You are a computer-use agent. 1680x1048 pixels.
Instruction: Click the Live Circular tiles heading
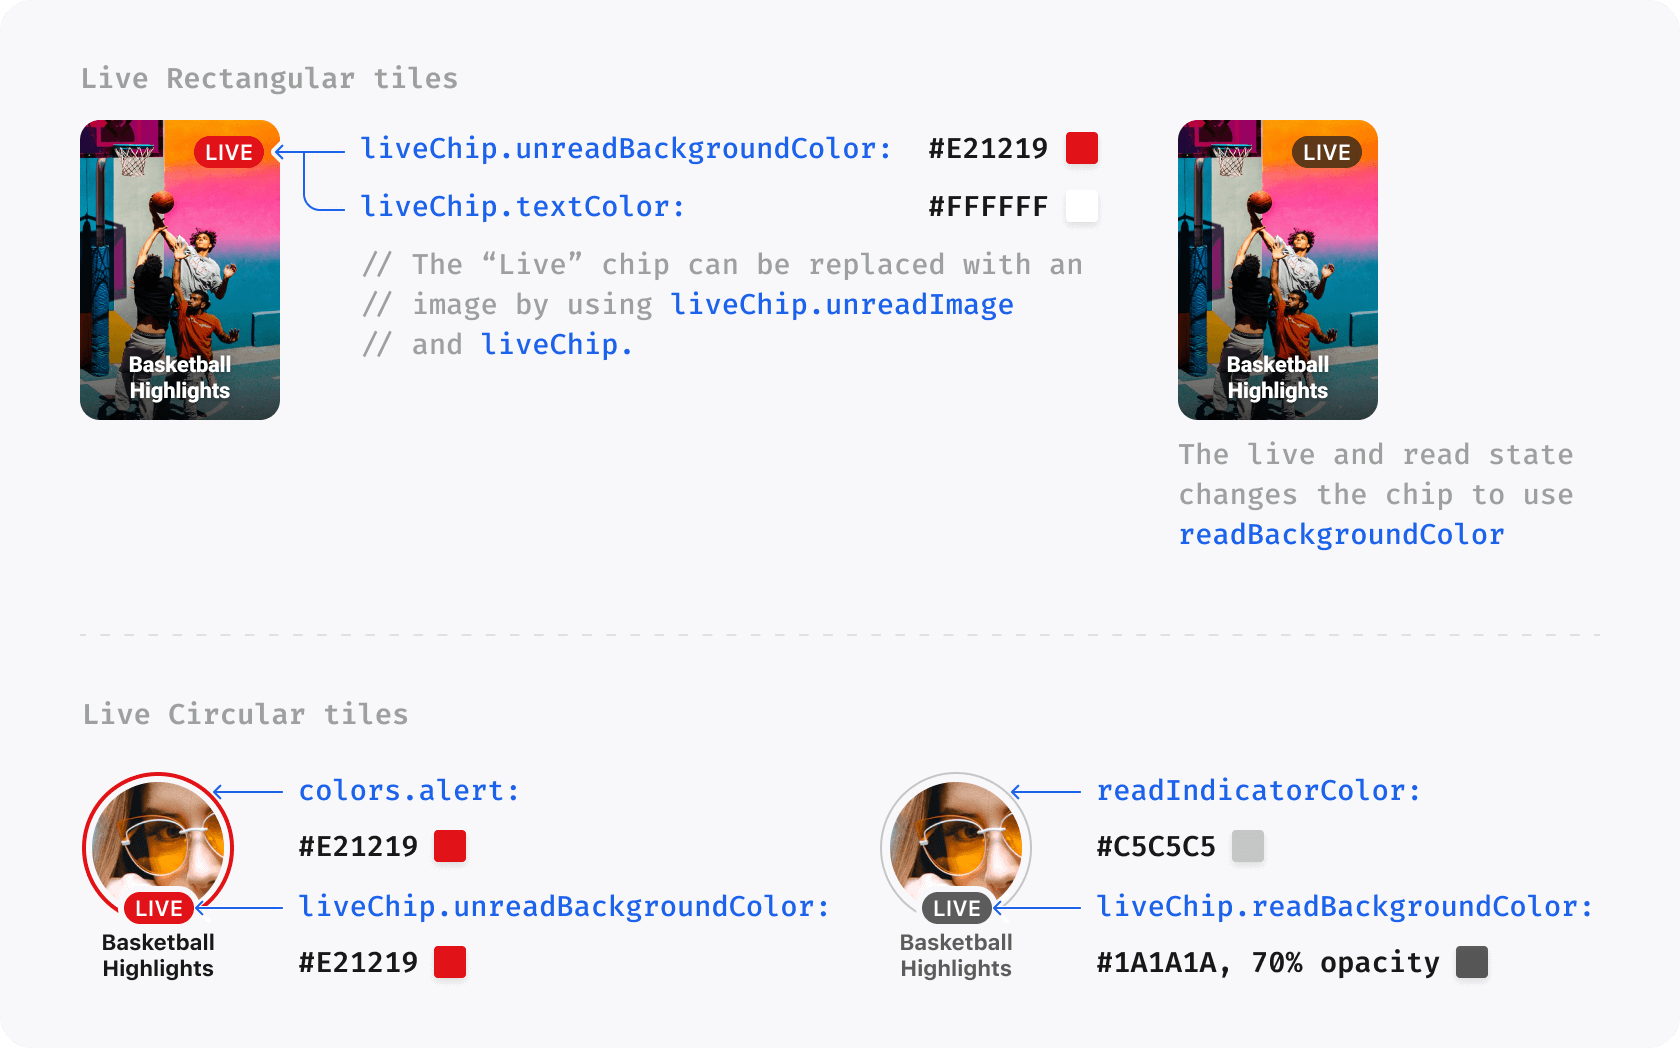245,714
